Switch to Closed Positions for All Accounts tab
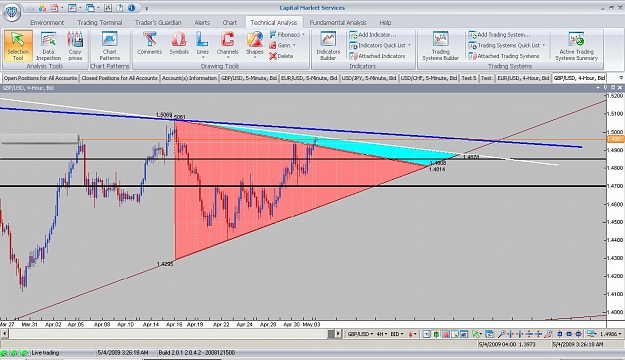 tap(120, 78)
